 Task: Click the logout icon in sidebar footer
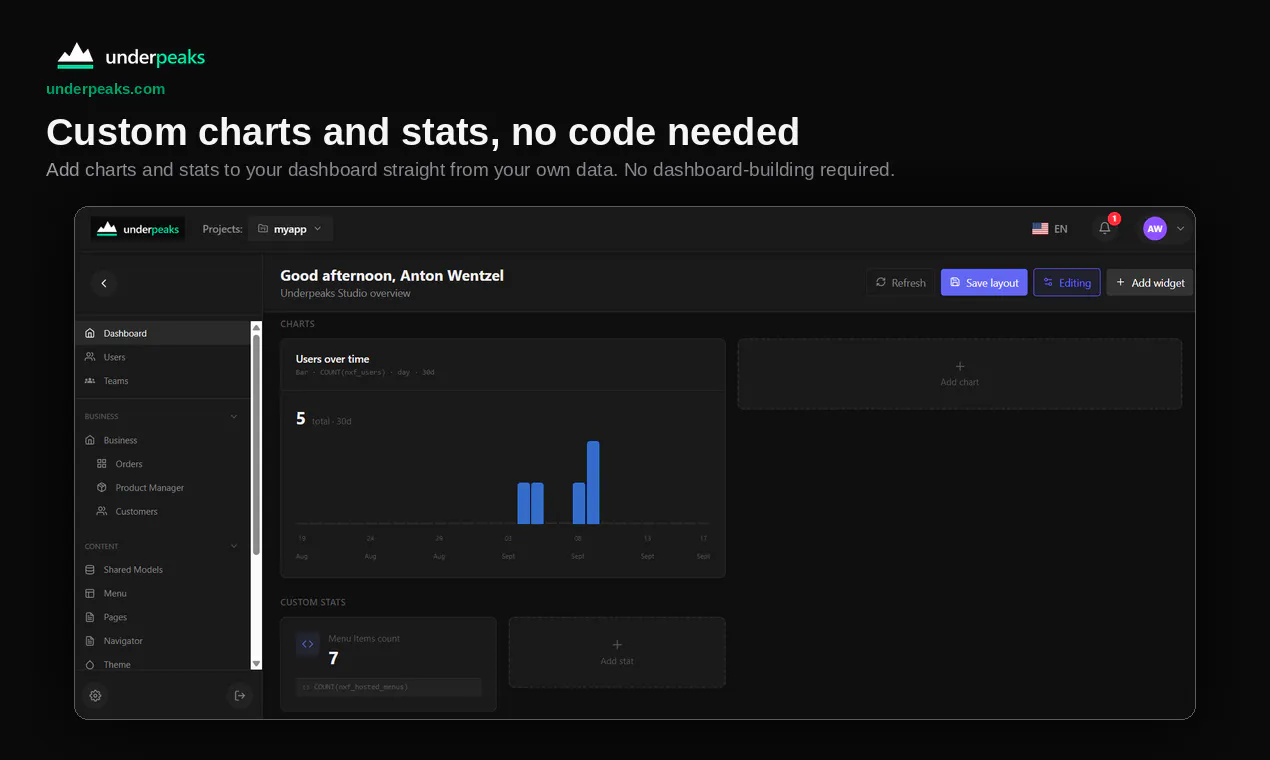point(240,696)
